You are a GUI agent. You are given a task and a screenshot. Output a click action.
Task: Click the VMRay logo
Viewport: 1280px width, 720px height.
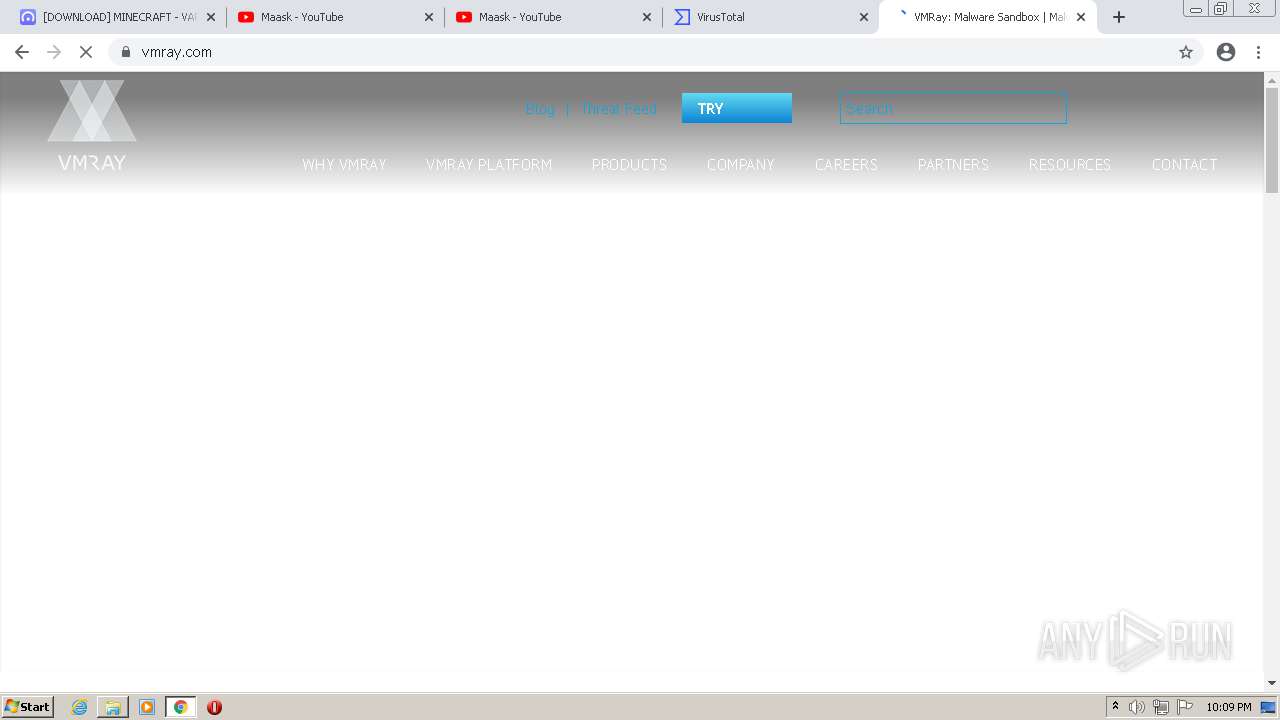[x=92, y=125]
